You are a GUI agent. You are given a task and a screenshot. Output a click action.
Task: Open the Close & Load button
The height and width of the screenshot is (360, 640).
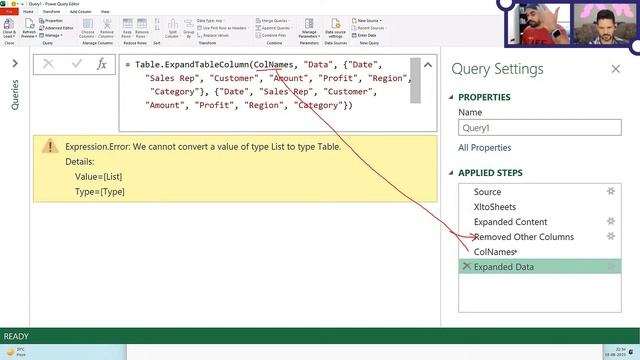(9, 28)
